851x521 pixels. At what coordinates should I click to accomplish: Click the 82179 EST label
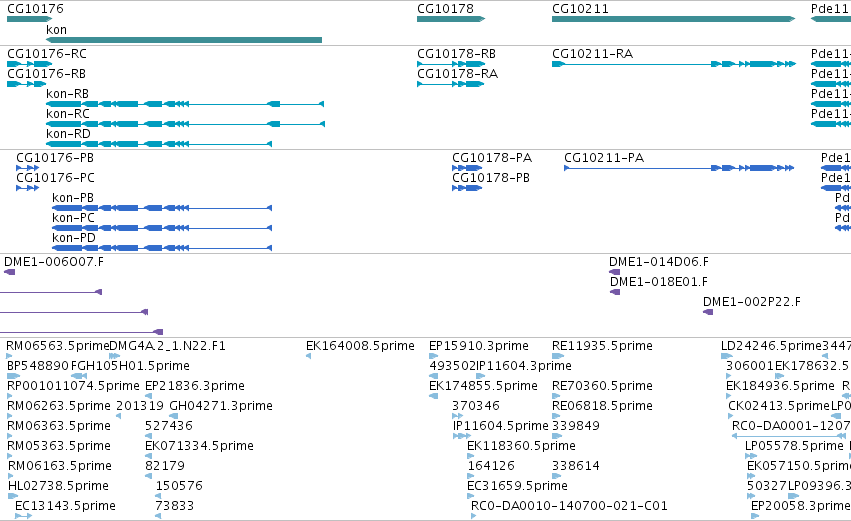(165, 466)
